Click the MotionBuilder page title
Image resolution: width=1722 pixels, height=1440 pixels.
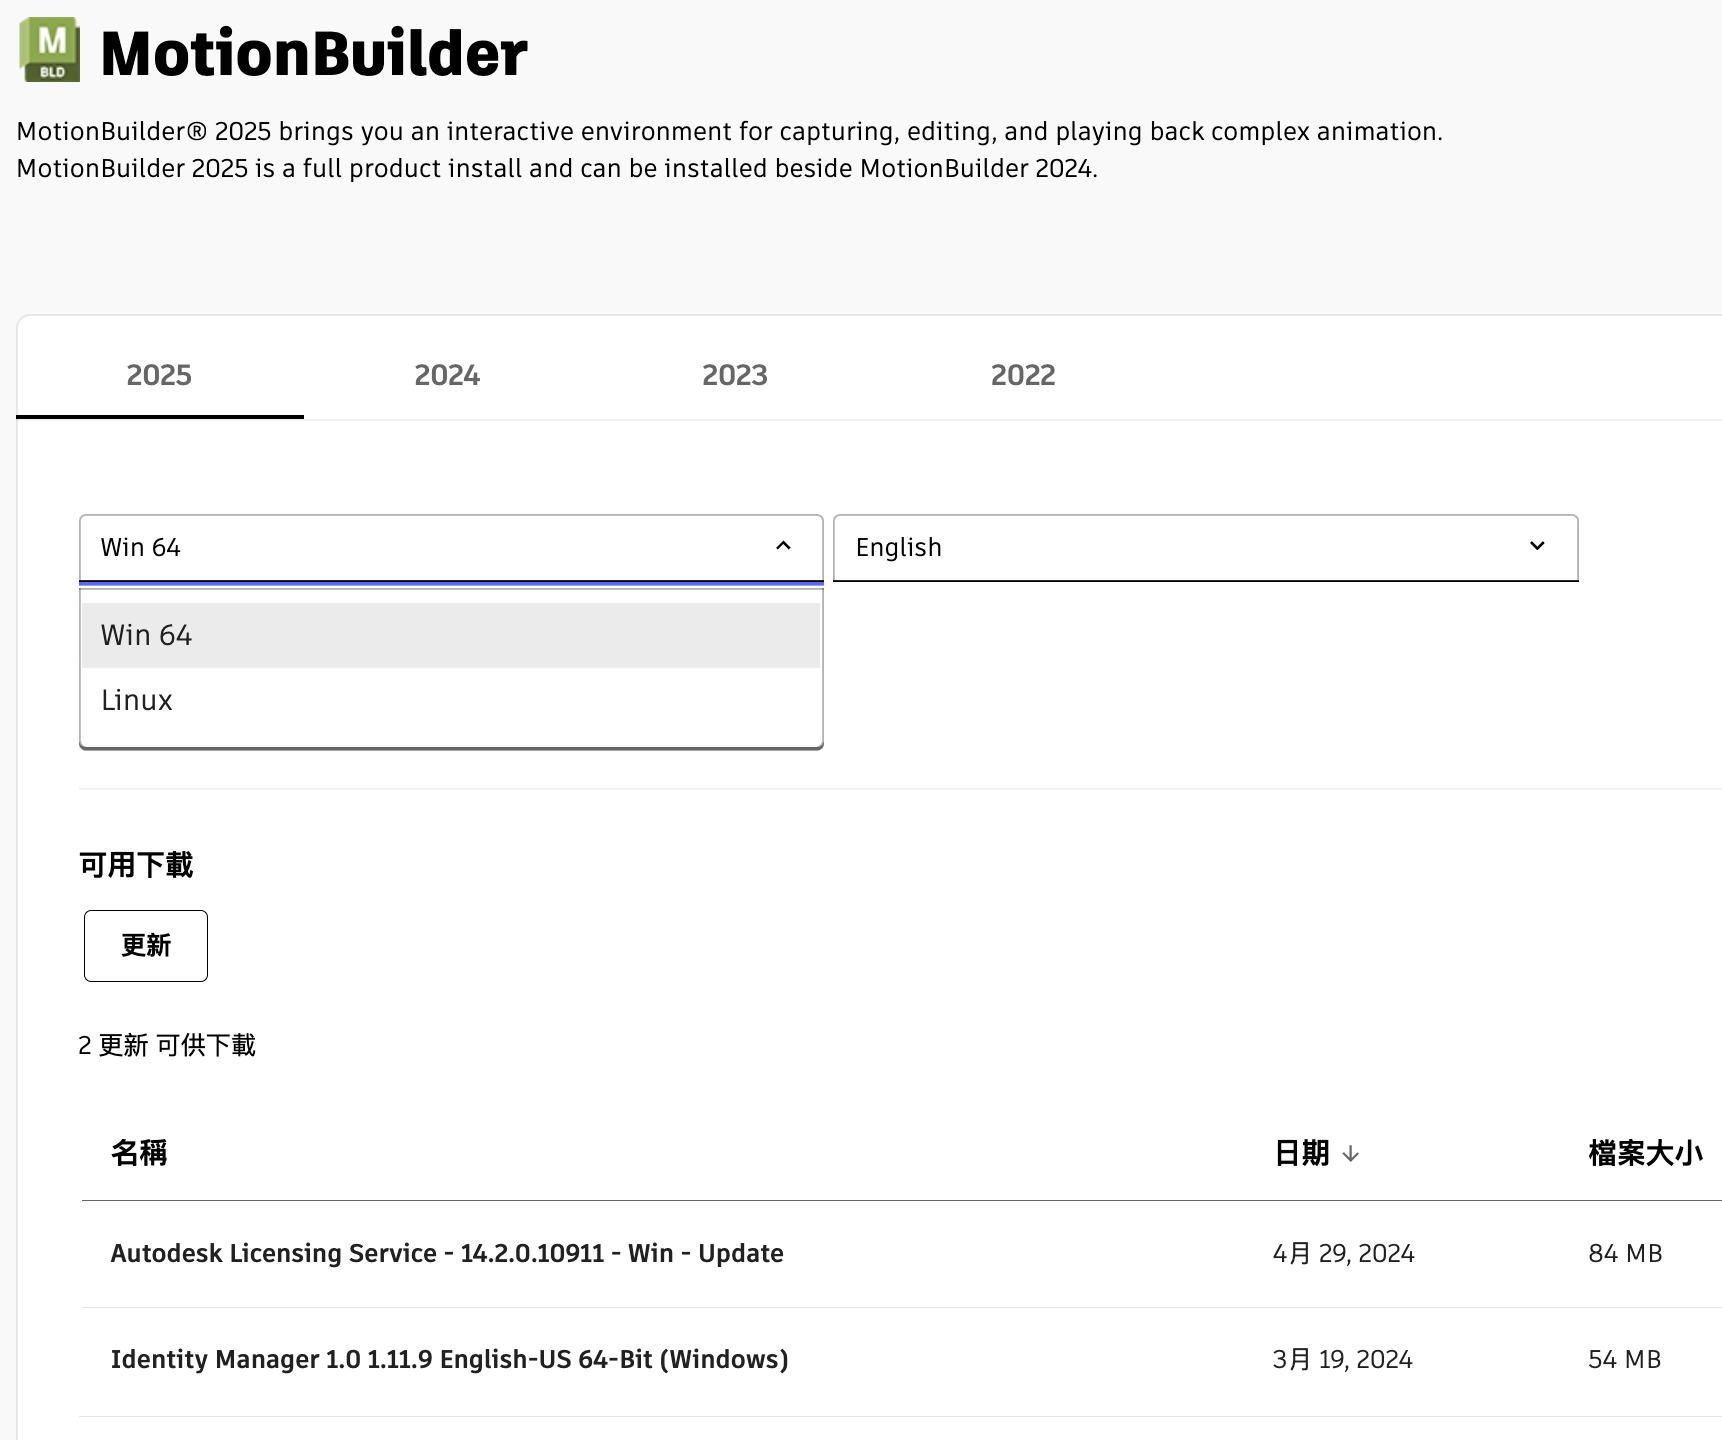point(314,53)
